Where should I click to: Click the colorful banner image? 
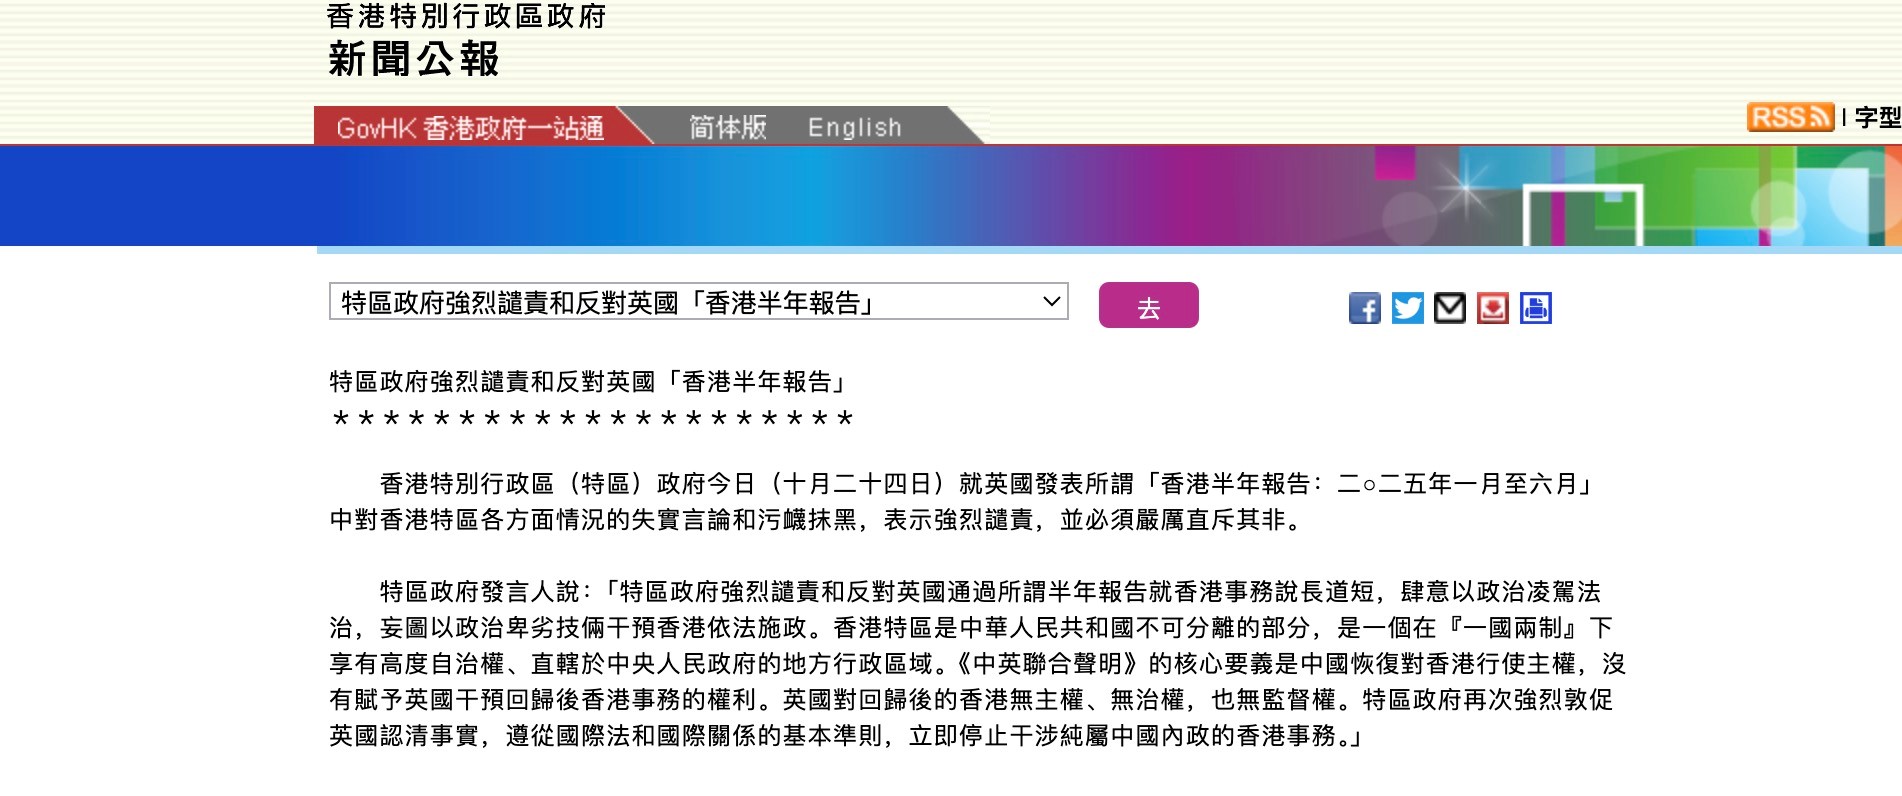pos(951,196)
